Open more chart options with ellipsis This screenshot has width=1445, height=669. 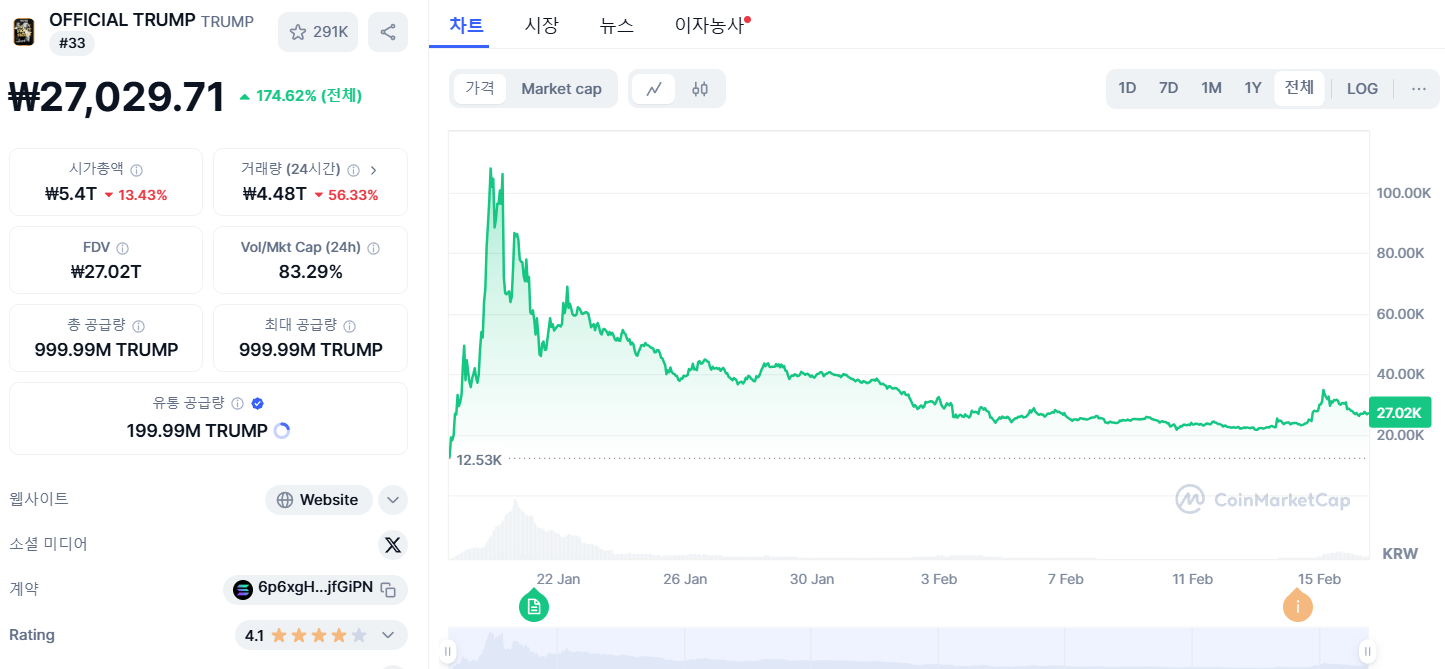1418,88
